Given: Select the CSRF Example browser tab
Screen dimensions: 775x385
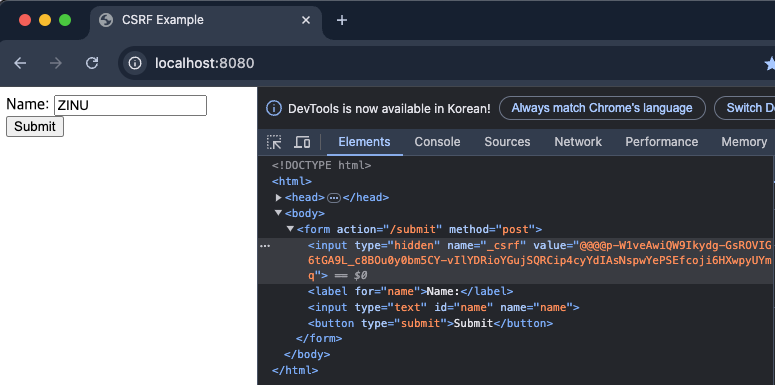Looking at the screenshot, I should (206, 20).
